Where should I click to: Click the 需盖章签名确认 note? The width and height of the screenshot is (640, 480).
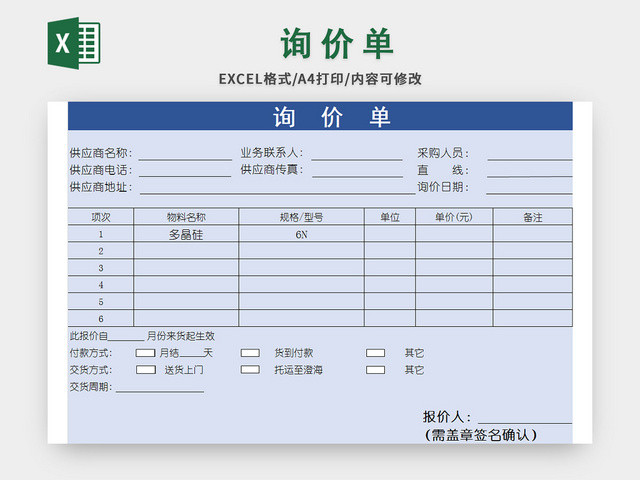[481, 435]
